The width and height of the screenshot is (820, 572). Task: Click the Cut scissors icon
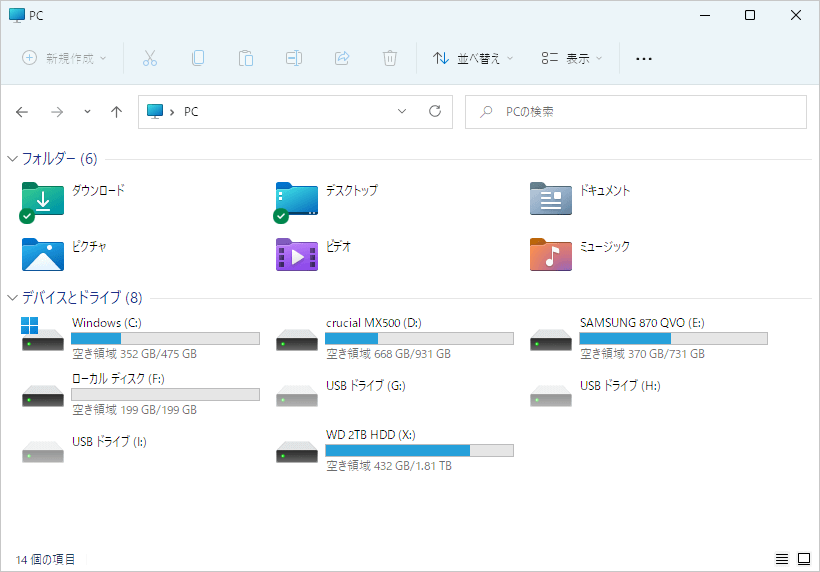coord(150,58)
